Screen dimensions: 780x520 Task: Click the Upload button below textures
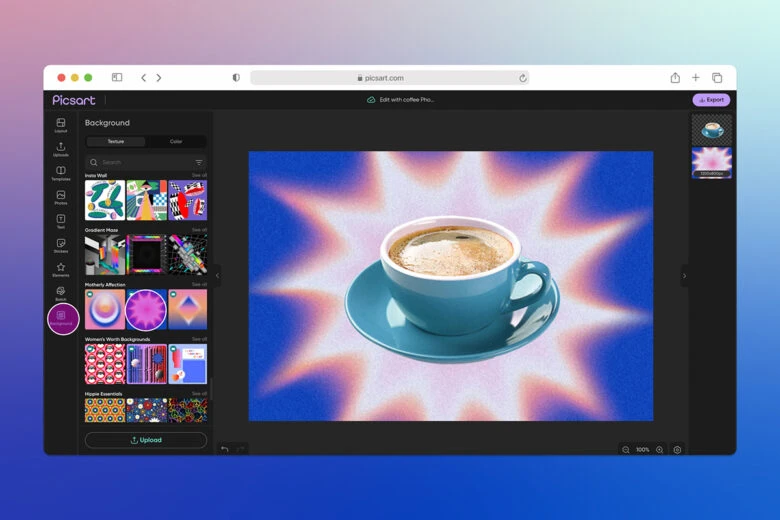(x=146, y=440)
